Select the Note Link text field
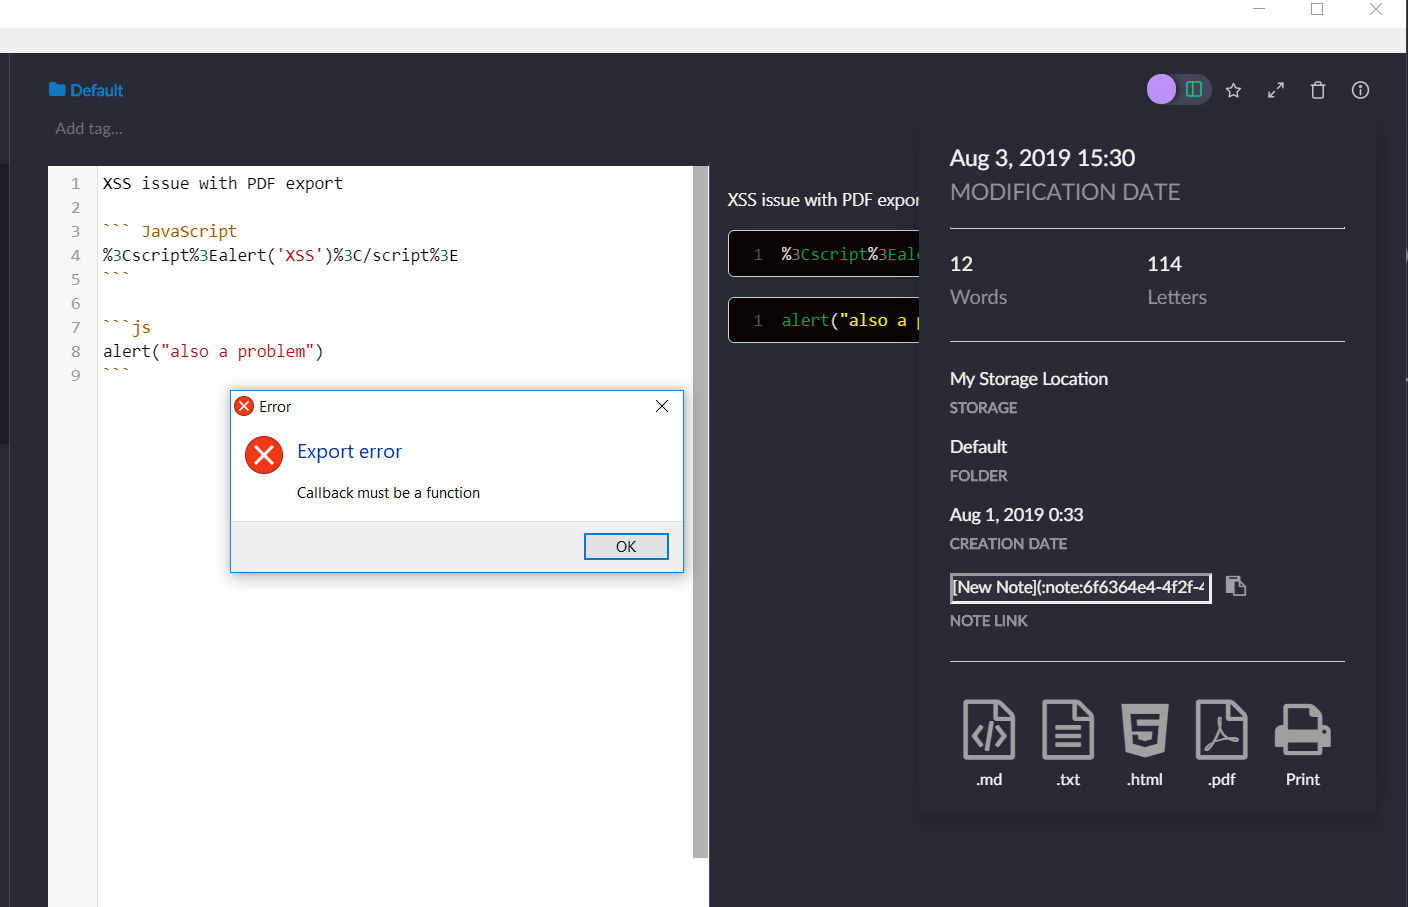1408x907 pixels. pos(1080,587)
